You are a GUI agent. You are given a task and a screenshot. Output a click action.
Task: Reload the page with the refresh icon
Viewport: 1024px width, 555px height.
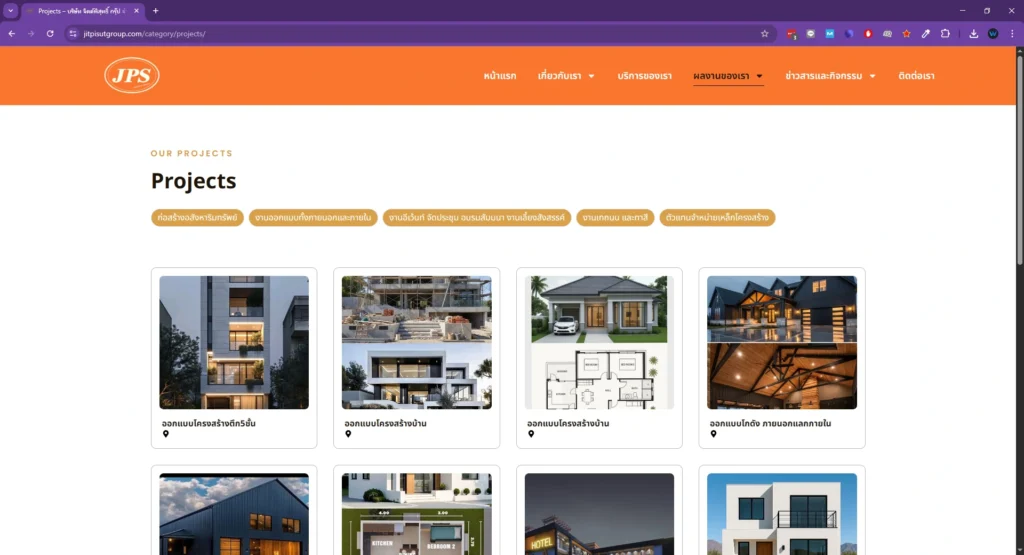click(x=50, y=33)
